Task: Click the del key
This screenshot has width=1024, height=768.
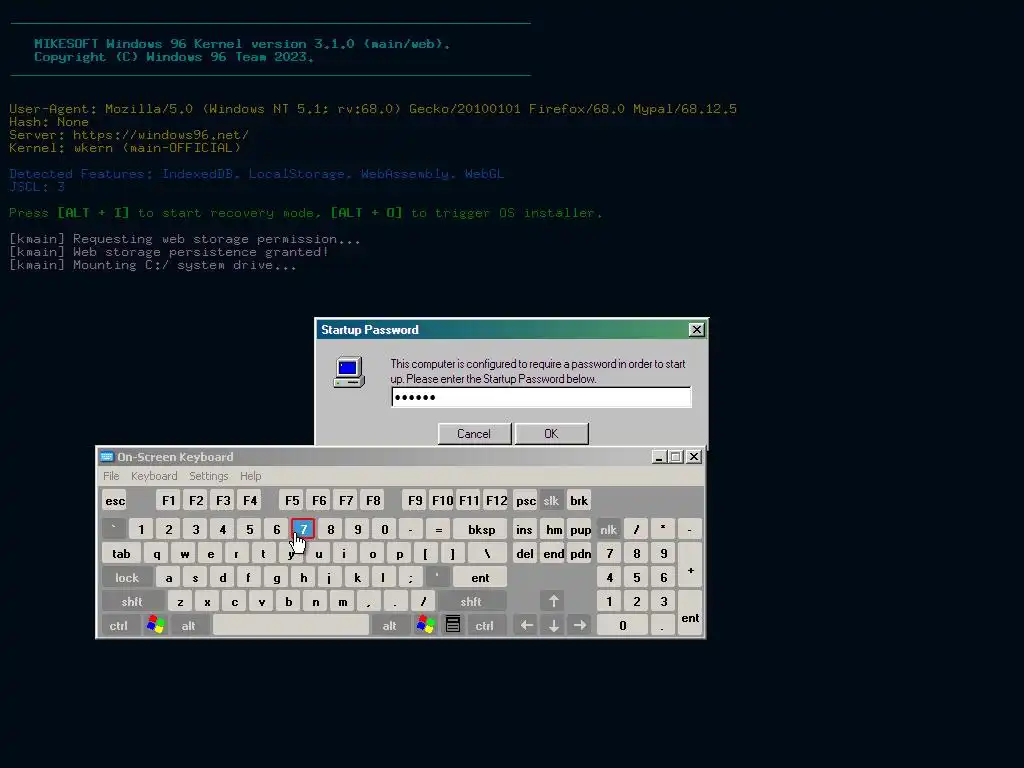Action: [525, 553]
